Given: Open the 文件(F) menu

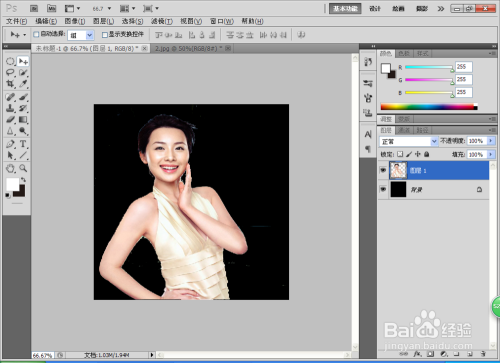Looking at the screenshot, I should point(16,21).
